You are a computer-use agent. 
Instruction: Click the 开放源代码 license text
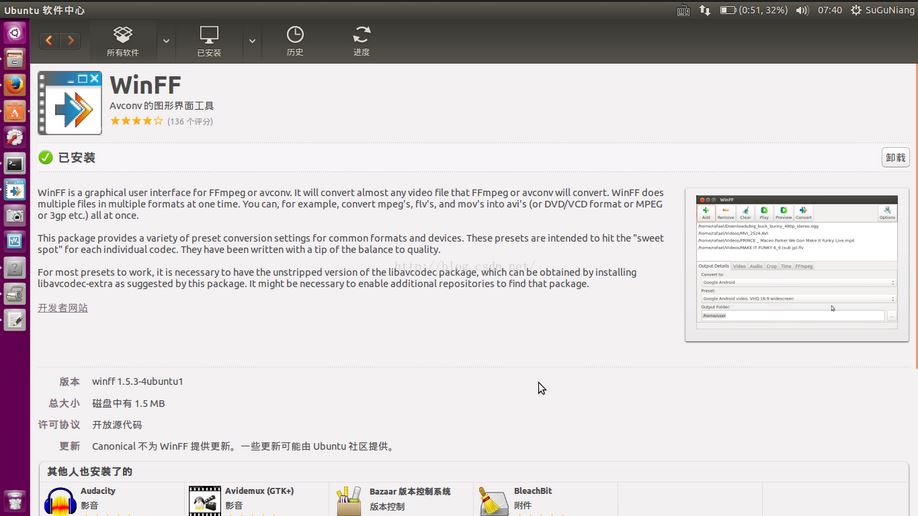(117, 425)
